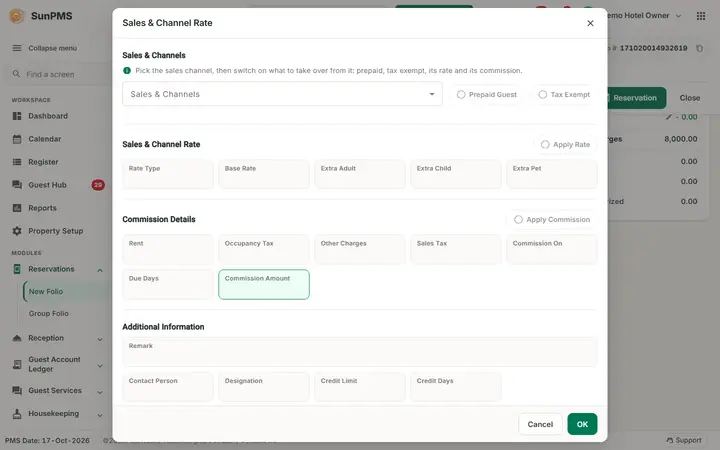720x450 pixels.
Task: Open the apps grid icon in the header
Action: 701,16
